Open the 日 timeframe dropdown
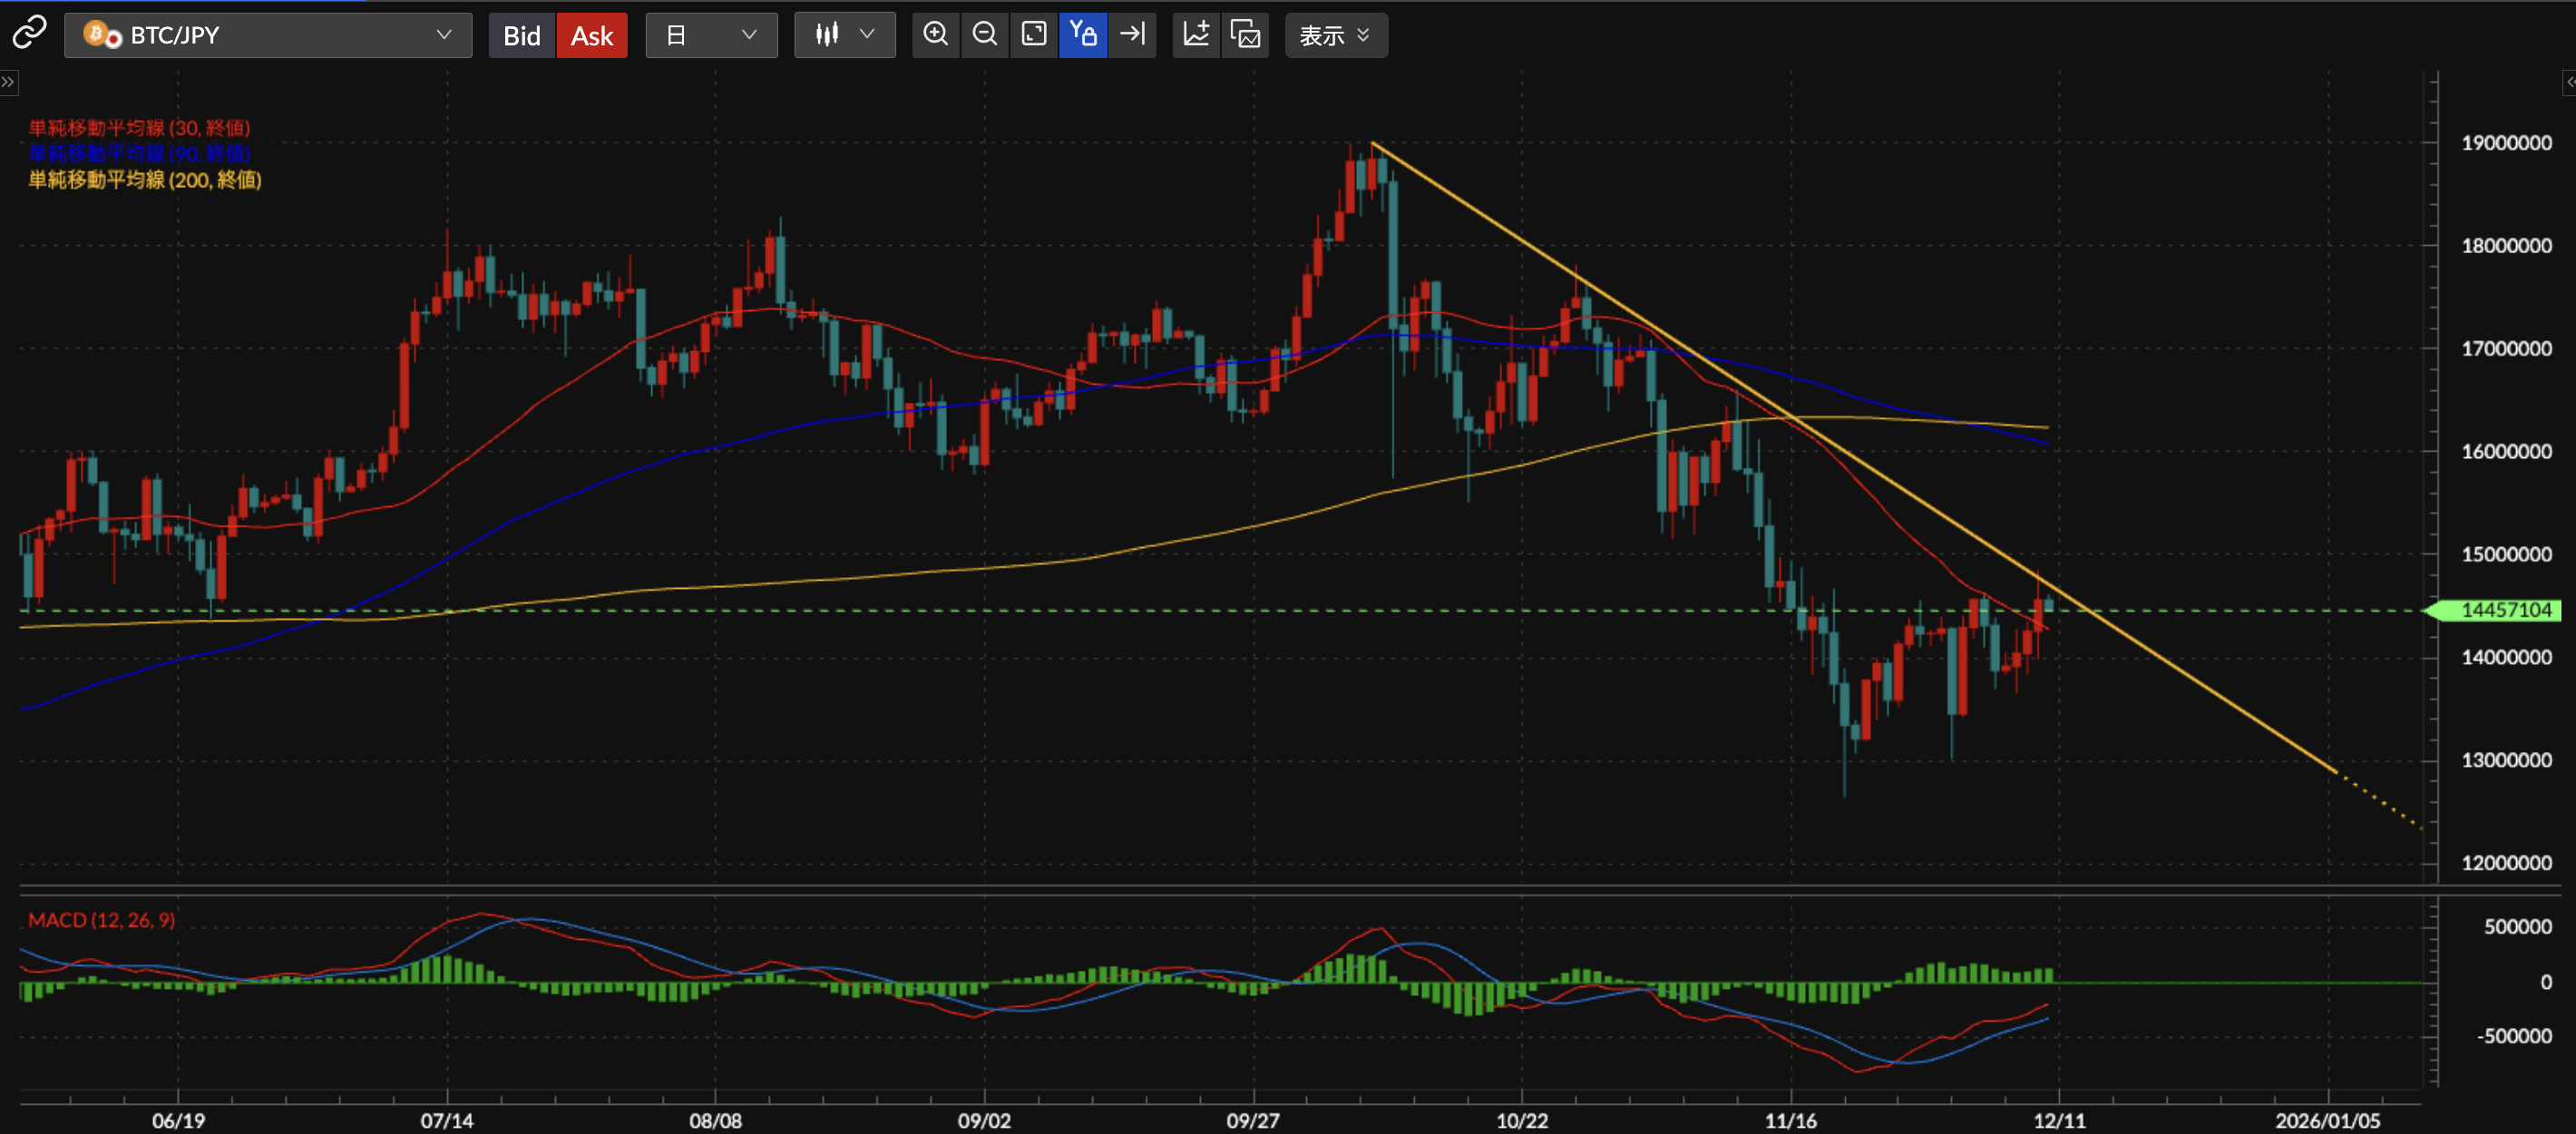 pos(711,35)
